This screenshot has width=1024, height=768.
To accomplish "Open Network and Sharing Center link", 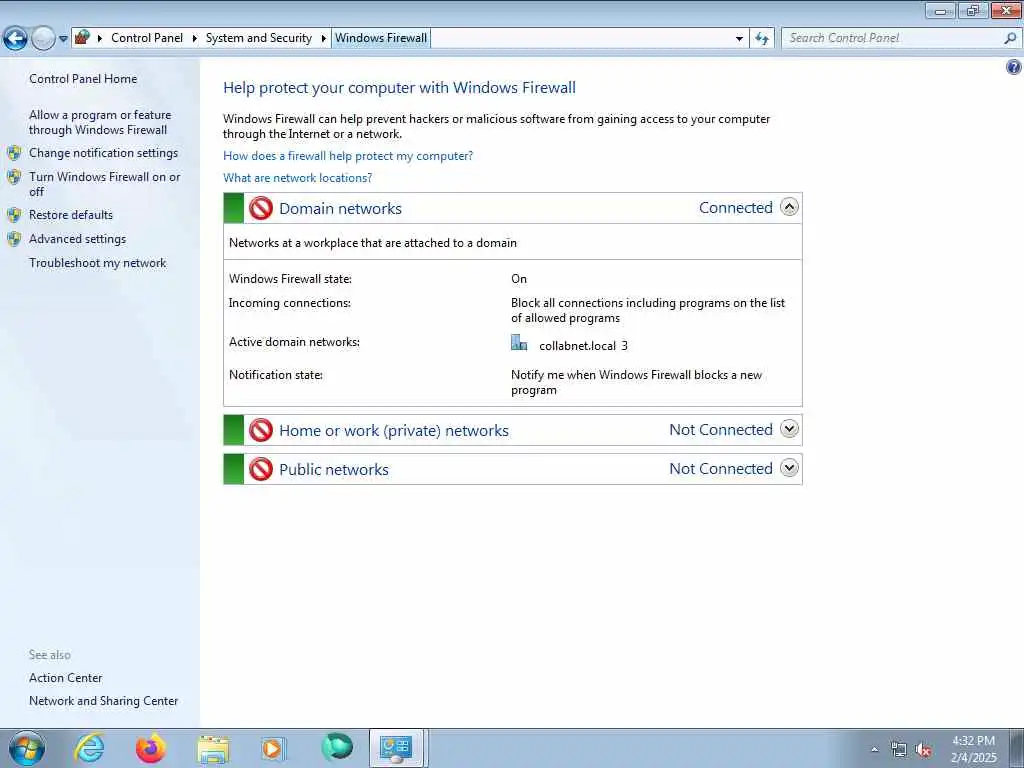I will click(103, 701).
